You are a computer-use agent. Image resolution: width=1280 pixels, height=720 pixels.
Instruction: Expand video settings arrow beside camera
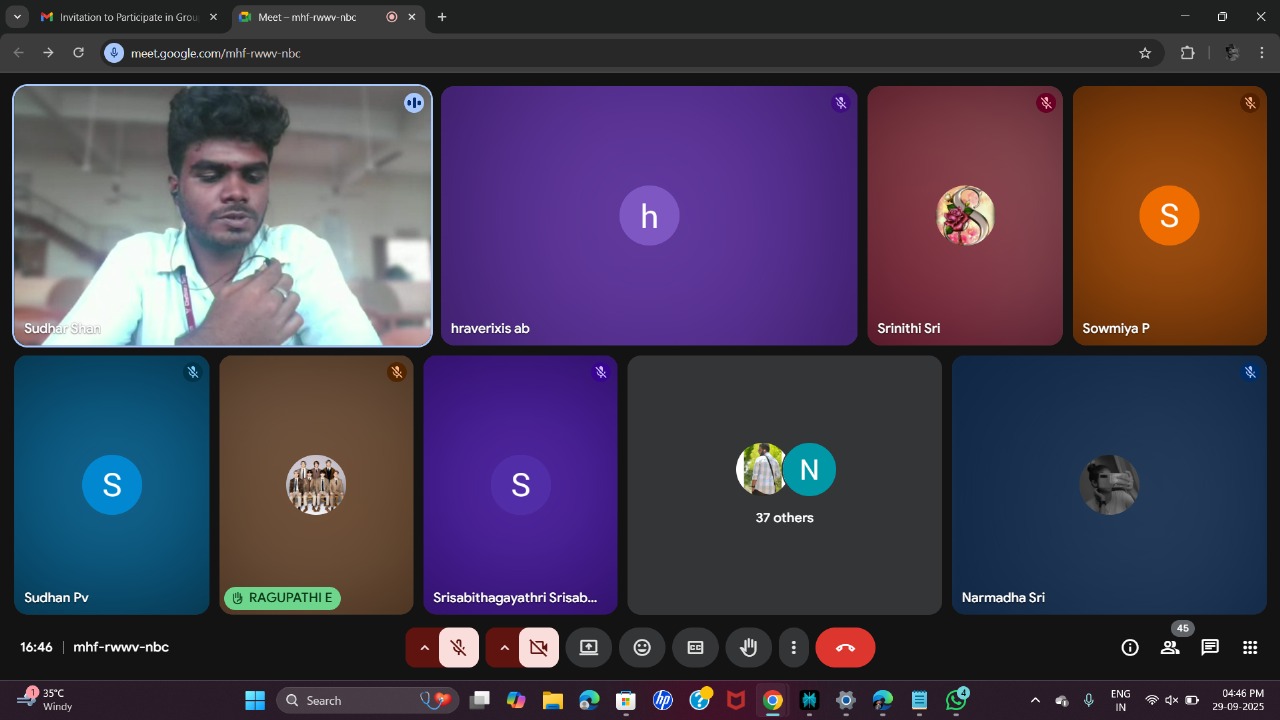pyautogui.click(x=504, y=648)
